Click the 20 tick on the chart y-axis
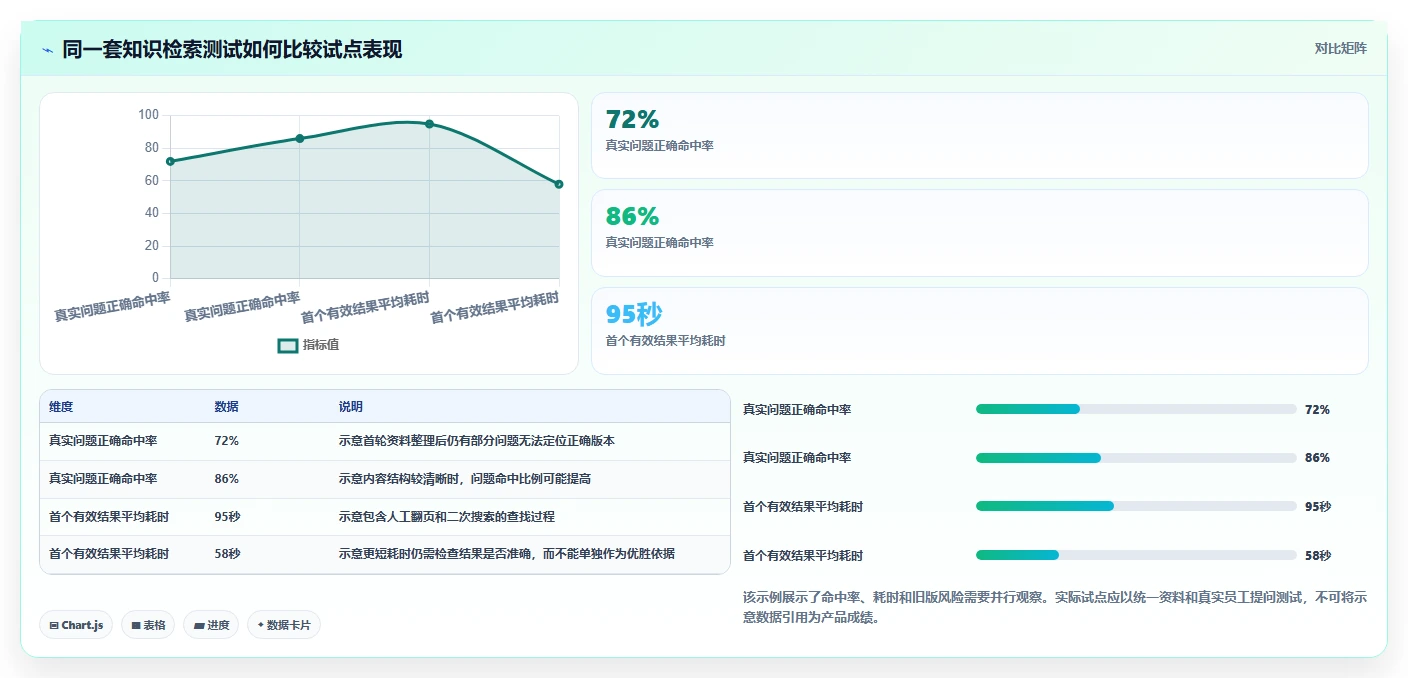Image resolution: width=1408 pixels, height=678 pixels. coord(152,245)
